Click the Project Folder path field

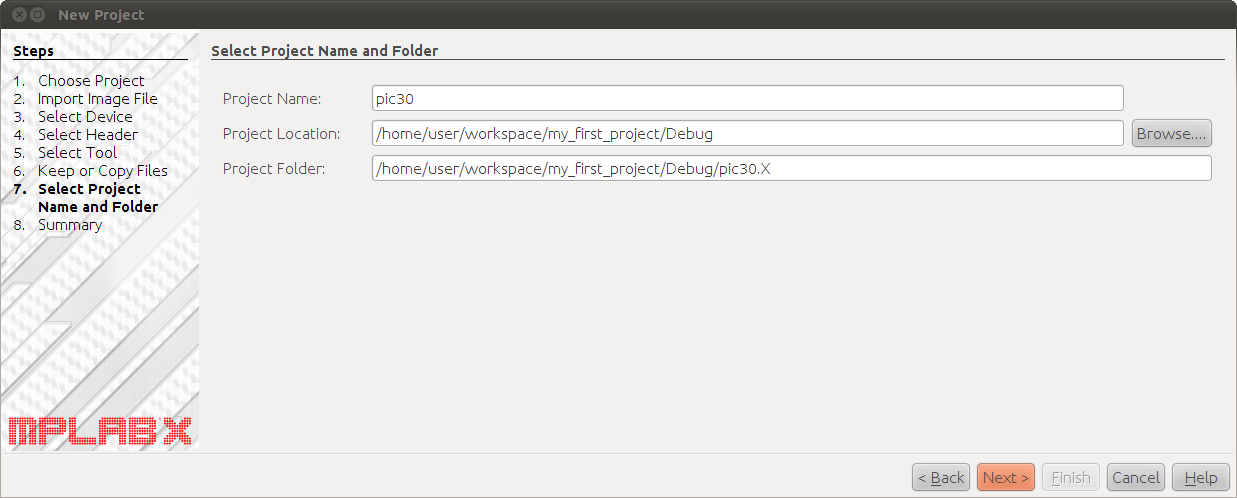791,168
